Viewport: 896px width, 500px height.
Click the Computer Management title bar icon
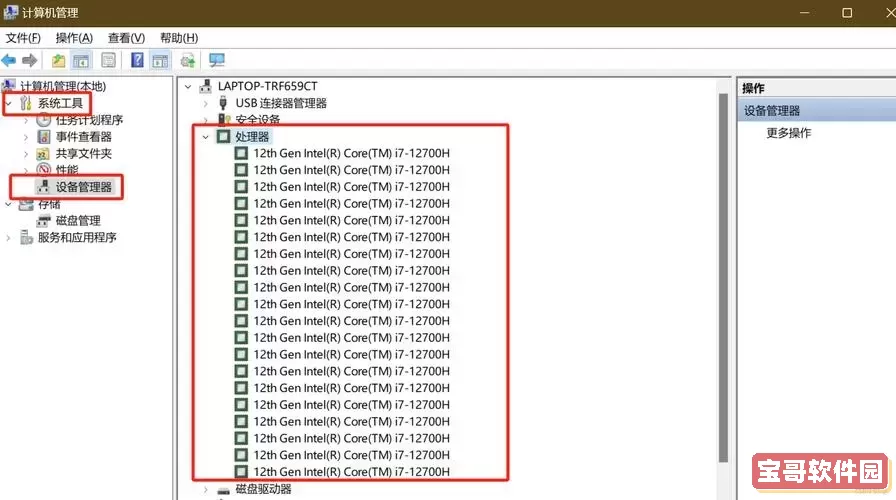click(x=10, y=12)
